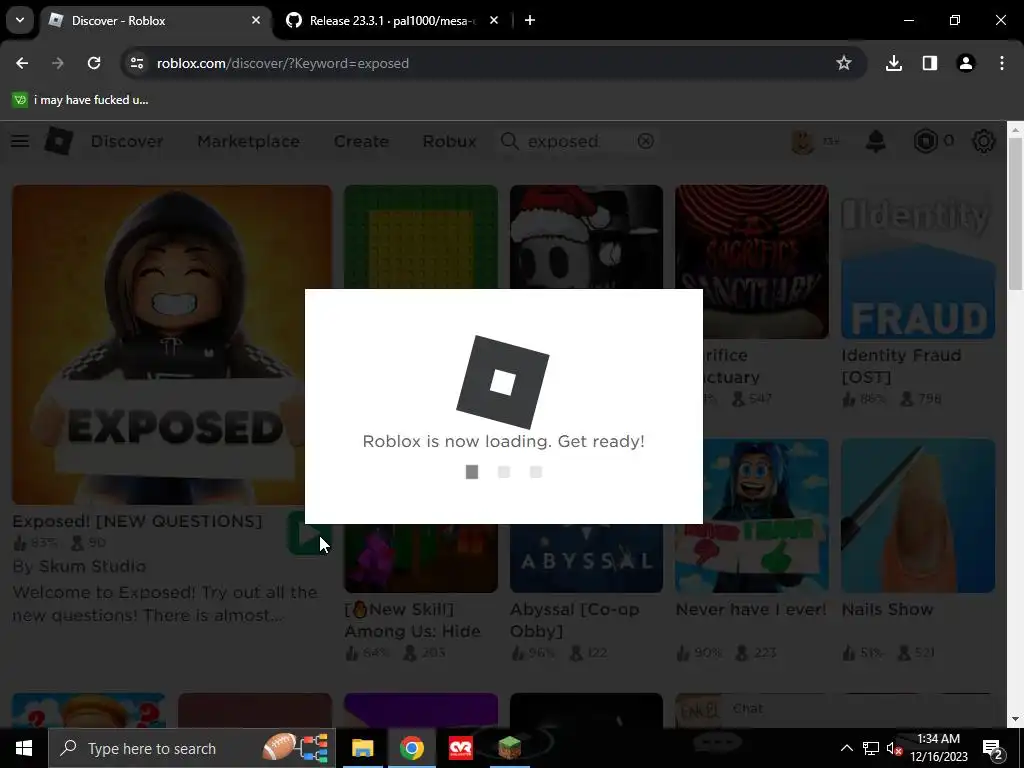This screenshot has width=1024, height=768.
Task: Click the Windows Start button
Action: [x=24, y=748]
